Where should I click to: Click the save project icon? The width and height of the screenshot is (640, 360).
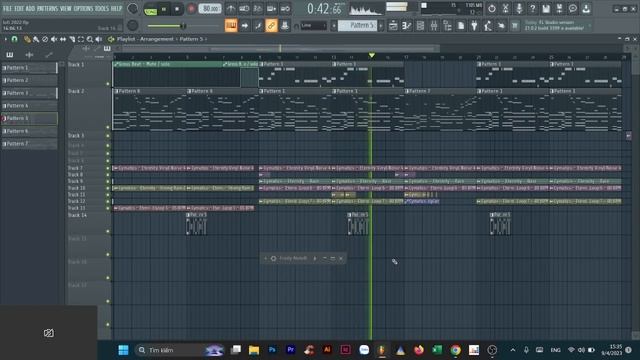[546, 9]
